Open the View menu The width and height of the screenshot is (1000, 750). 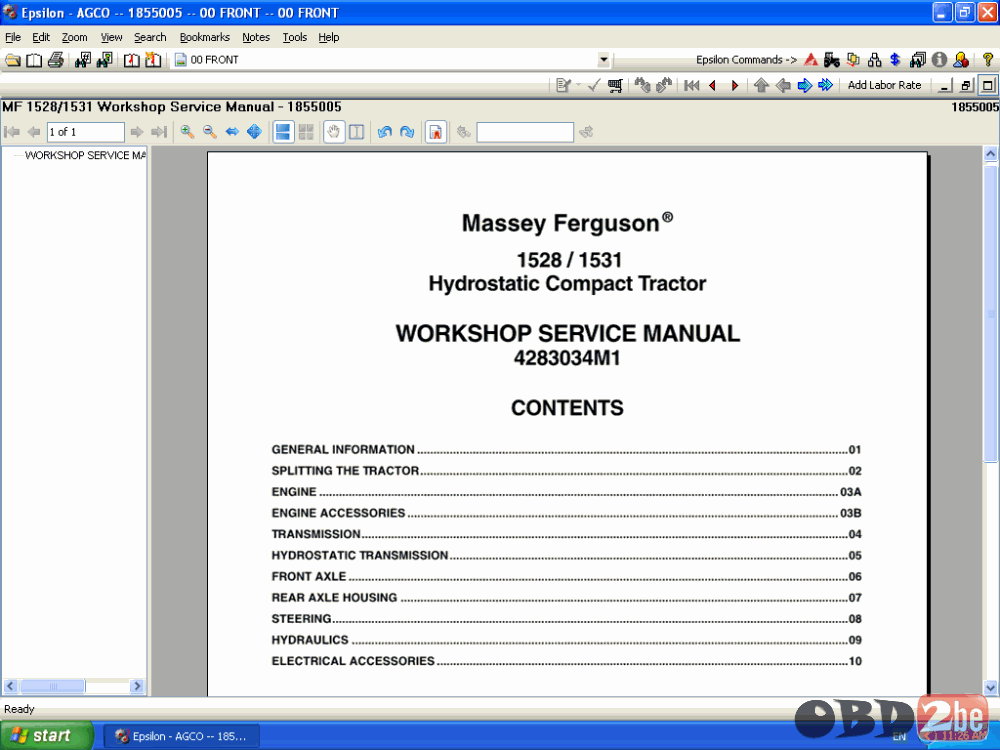[x=111, y=37]
